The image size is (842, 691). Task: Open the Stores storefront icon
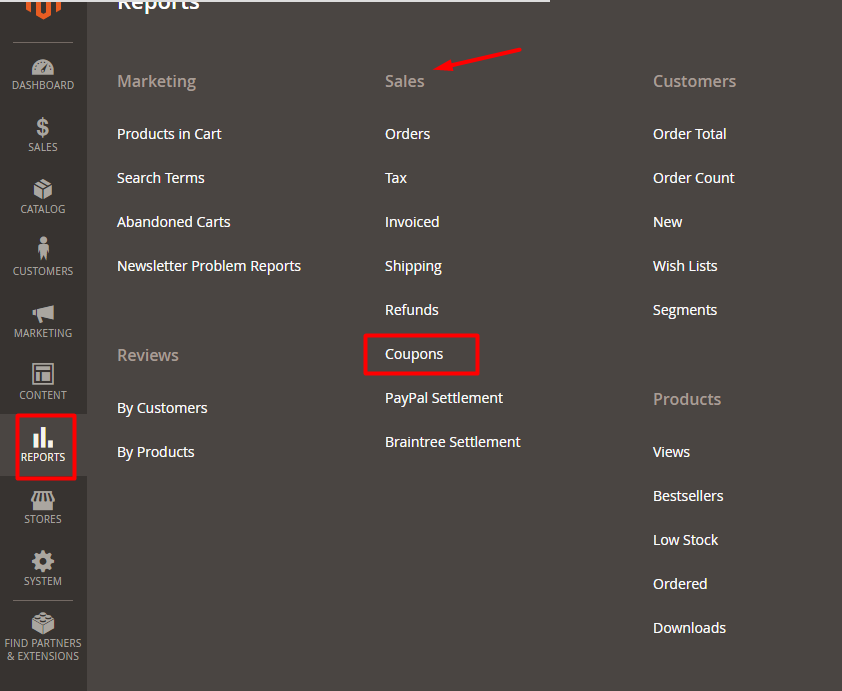point(43,499)
